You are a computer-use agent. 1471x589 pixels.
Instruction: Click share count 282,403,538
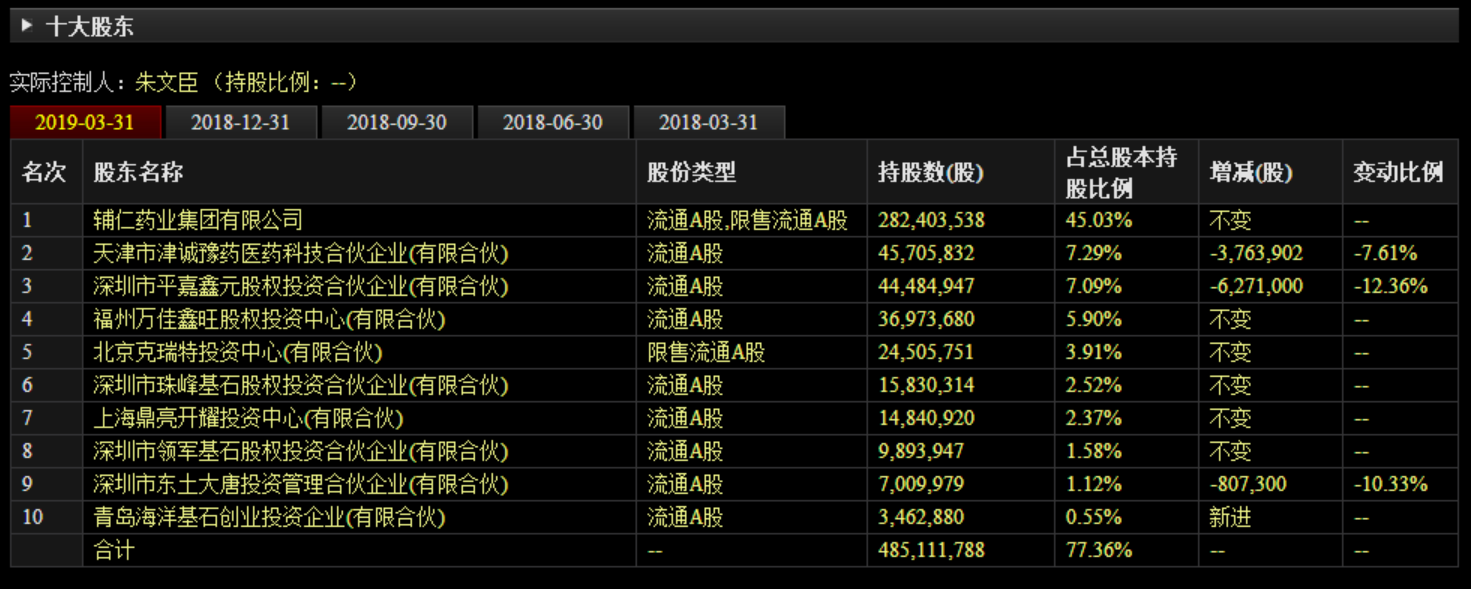point(931,220)
